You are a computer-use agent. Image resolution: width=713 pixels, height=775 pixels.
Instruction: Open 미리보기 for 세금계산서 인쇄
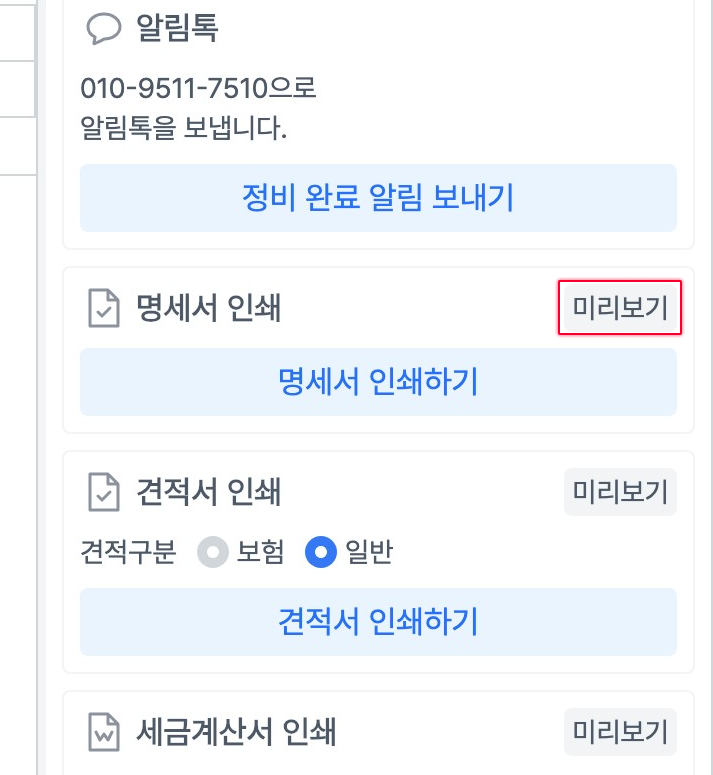coord(620,732)
